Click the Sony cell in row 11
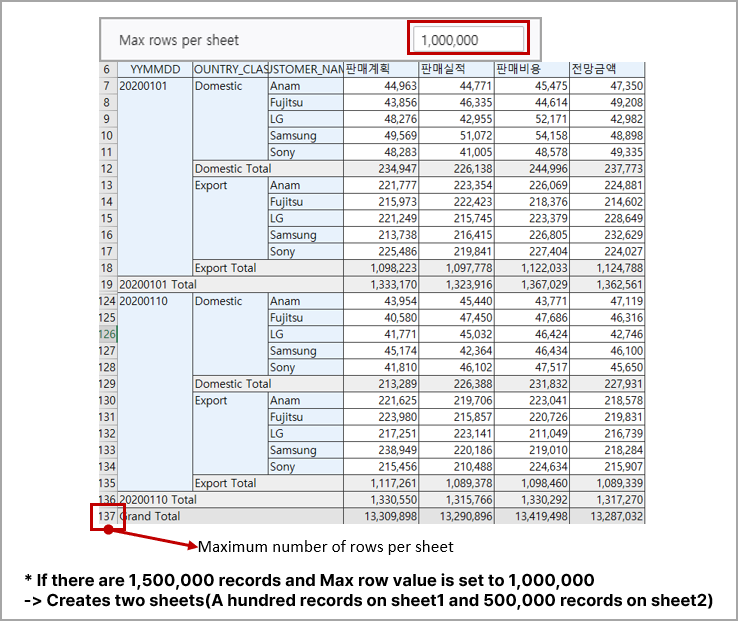The image size is (738, 621). point(305,152)
